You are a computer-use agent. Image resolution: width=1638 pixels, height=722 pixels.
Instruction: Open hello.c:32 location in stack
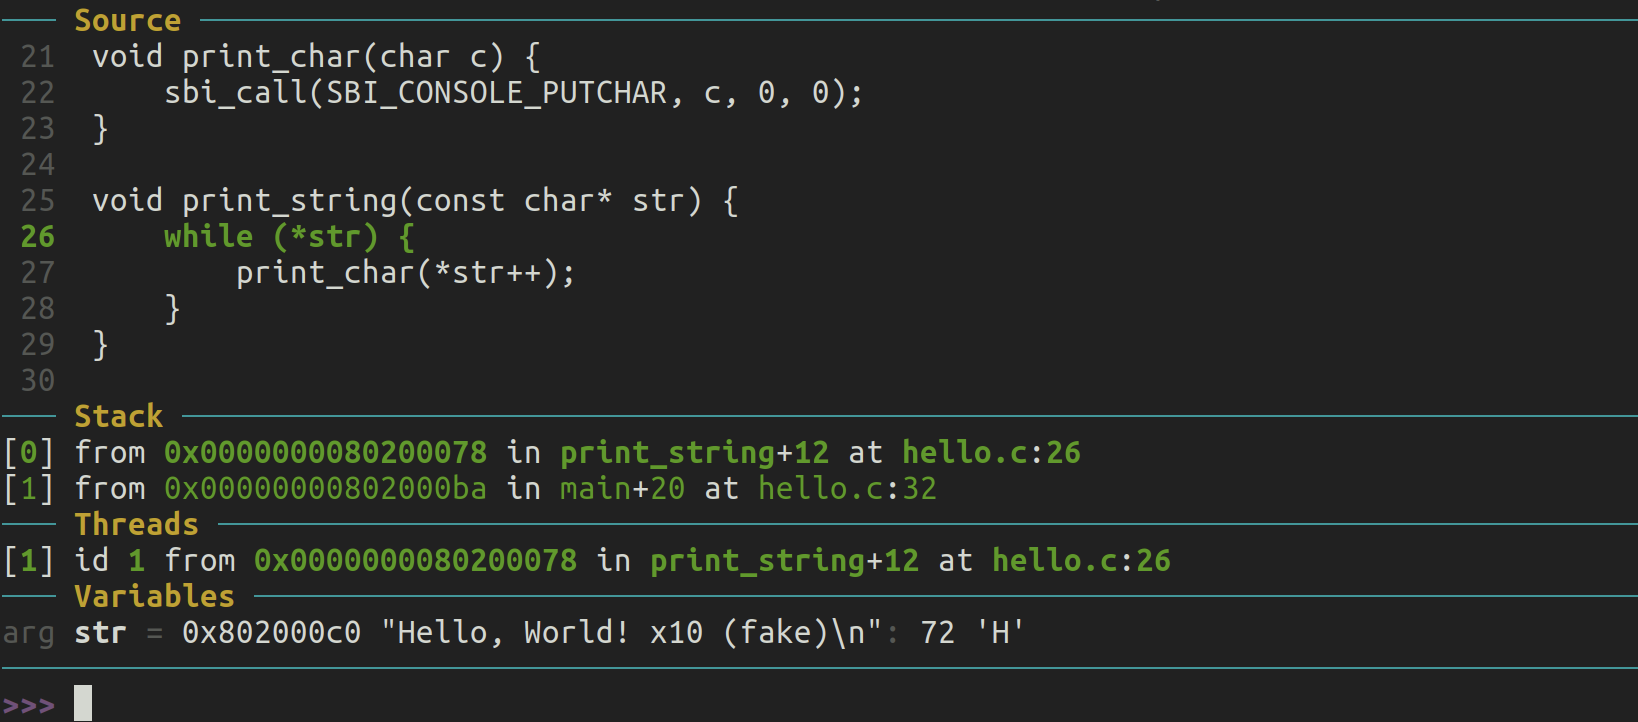848,489
